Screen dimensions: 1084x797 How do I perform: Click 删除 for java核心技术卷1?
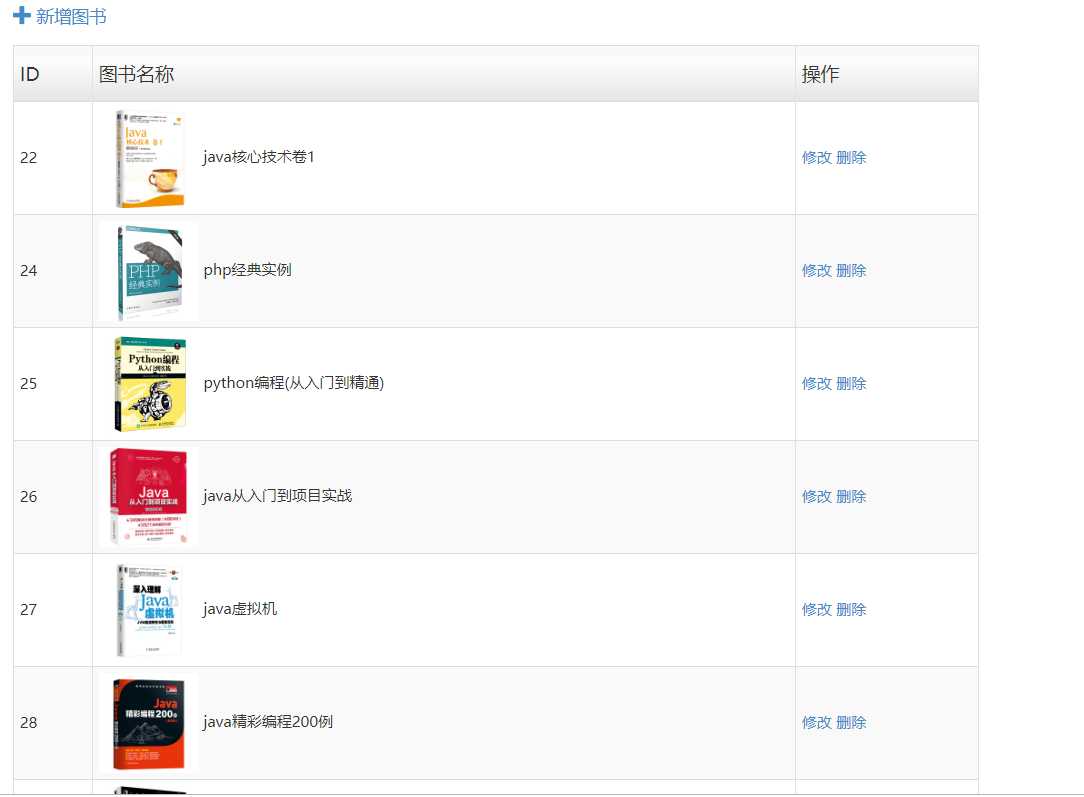(x=851, y=158)
